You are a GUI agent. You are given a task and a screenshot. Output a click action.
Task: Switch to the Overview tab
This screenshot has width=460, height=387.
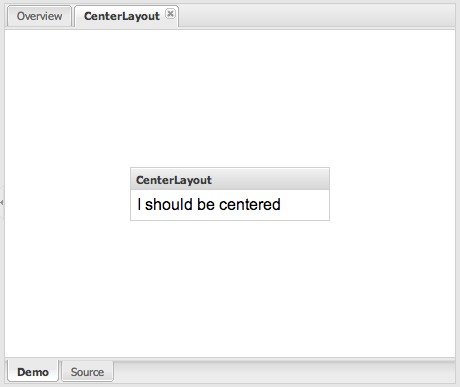(x=39, y=16)
